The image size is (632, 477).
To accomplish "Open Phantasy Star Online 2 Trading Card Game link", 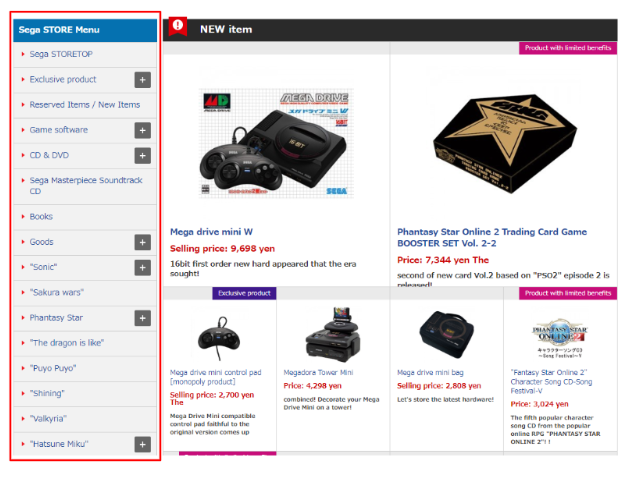I will 492,237.
